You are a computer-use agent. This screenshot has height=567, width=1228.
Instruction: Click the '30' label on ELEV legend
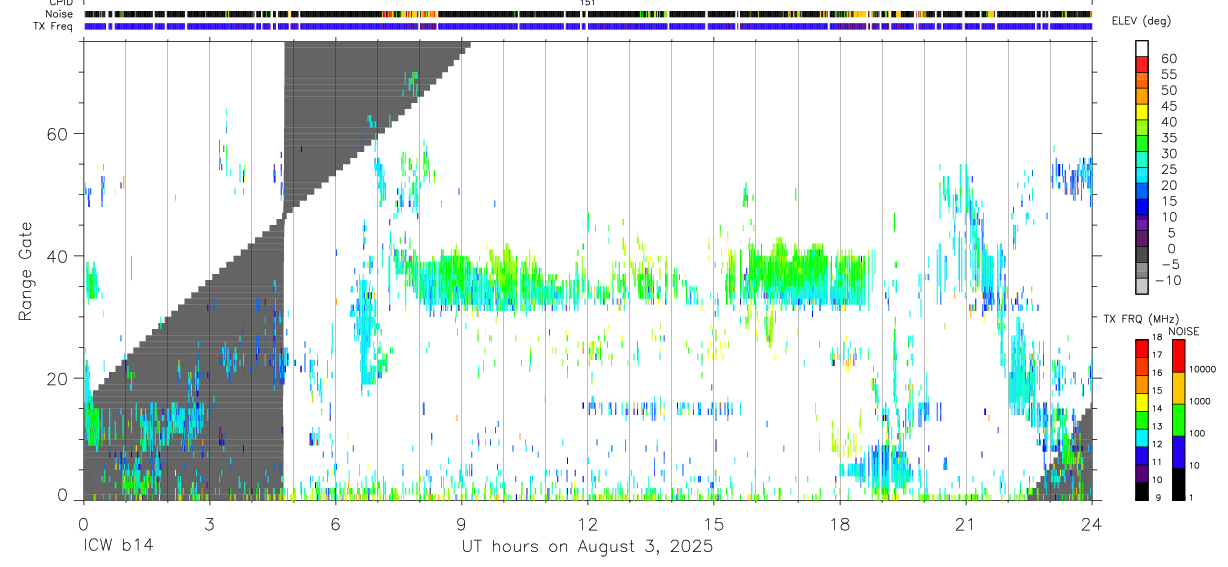[1167, 154]
